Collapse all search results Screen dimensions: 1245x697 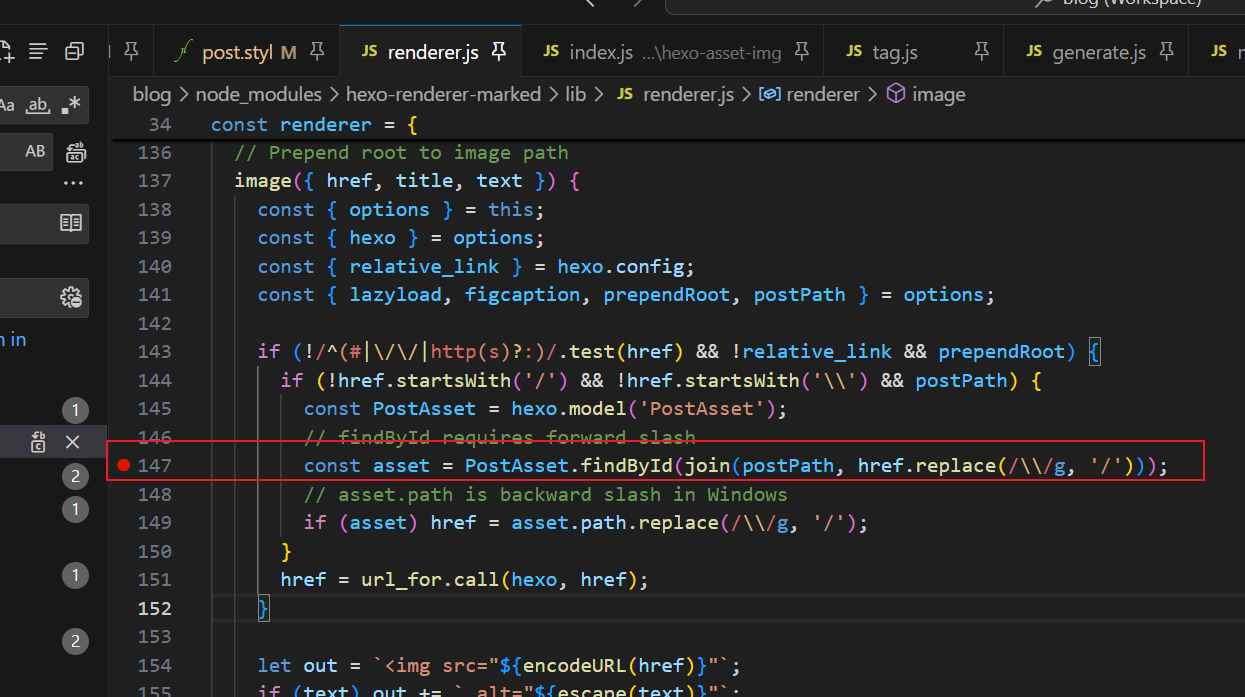75,51
